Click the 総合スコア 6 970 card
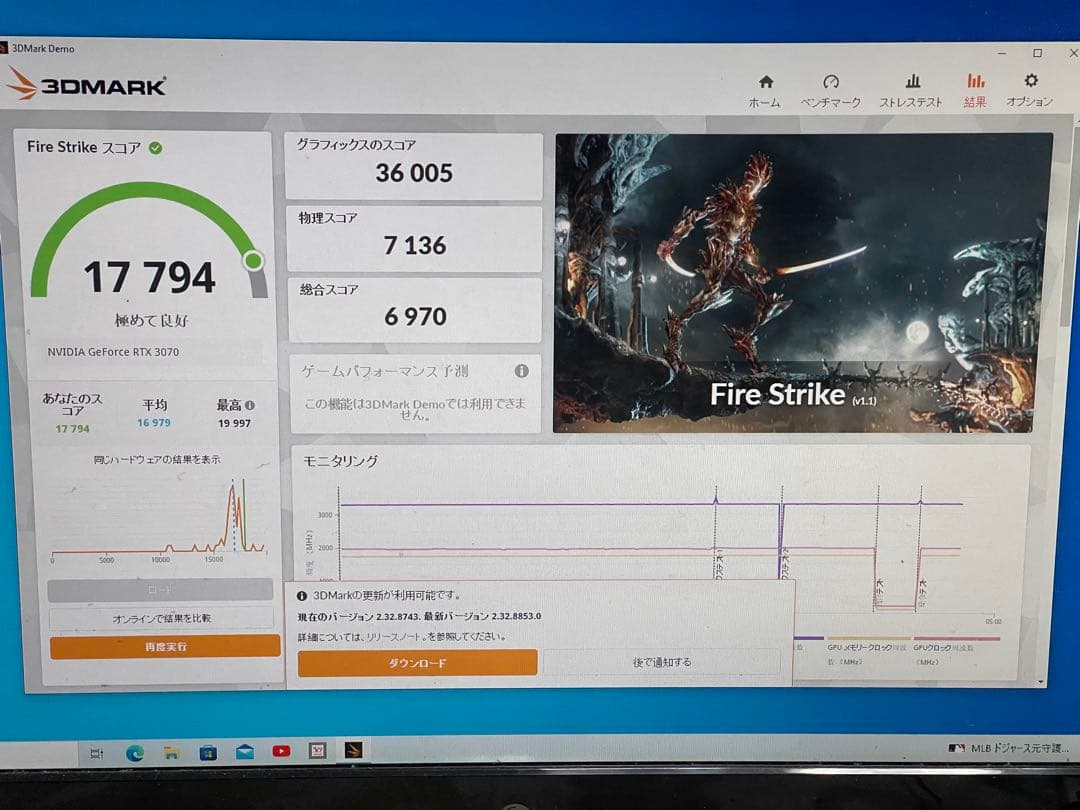Image resolution: width=1080 pixels, height=810 pixels. [415, 310]
